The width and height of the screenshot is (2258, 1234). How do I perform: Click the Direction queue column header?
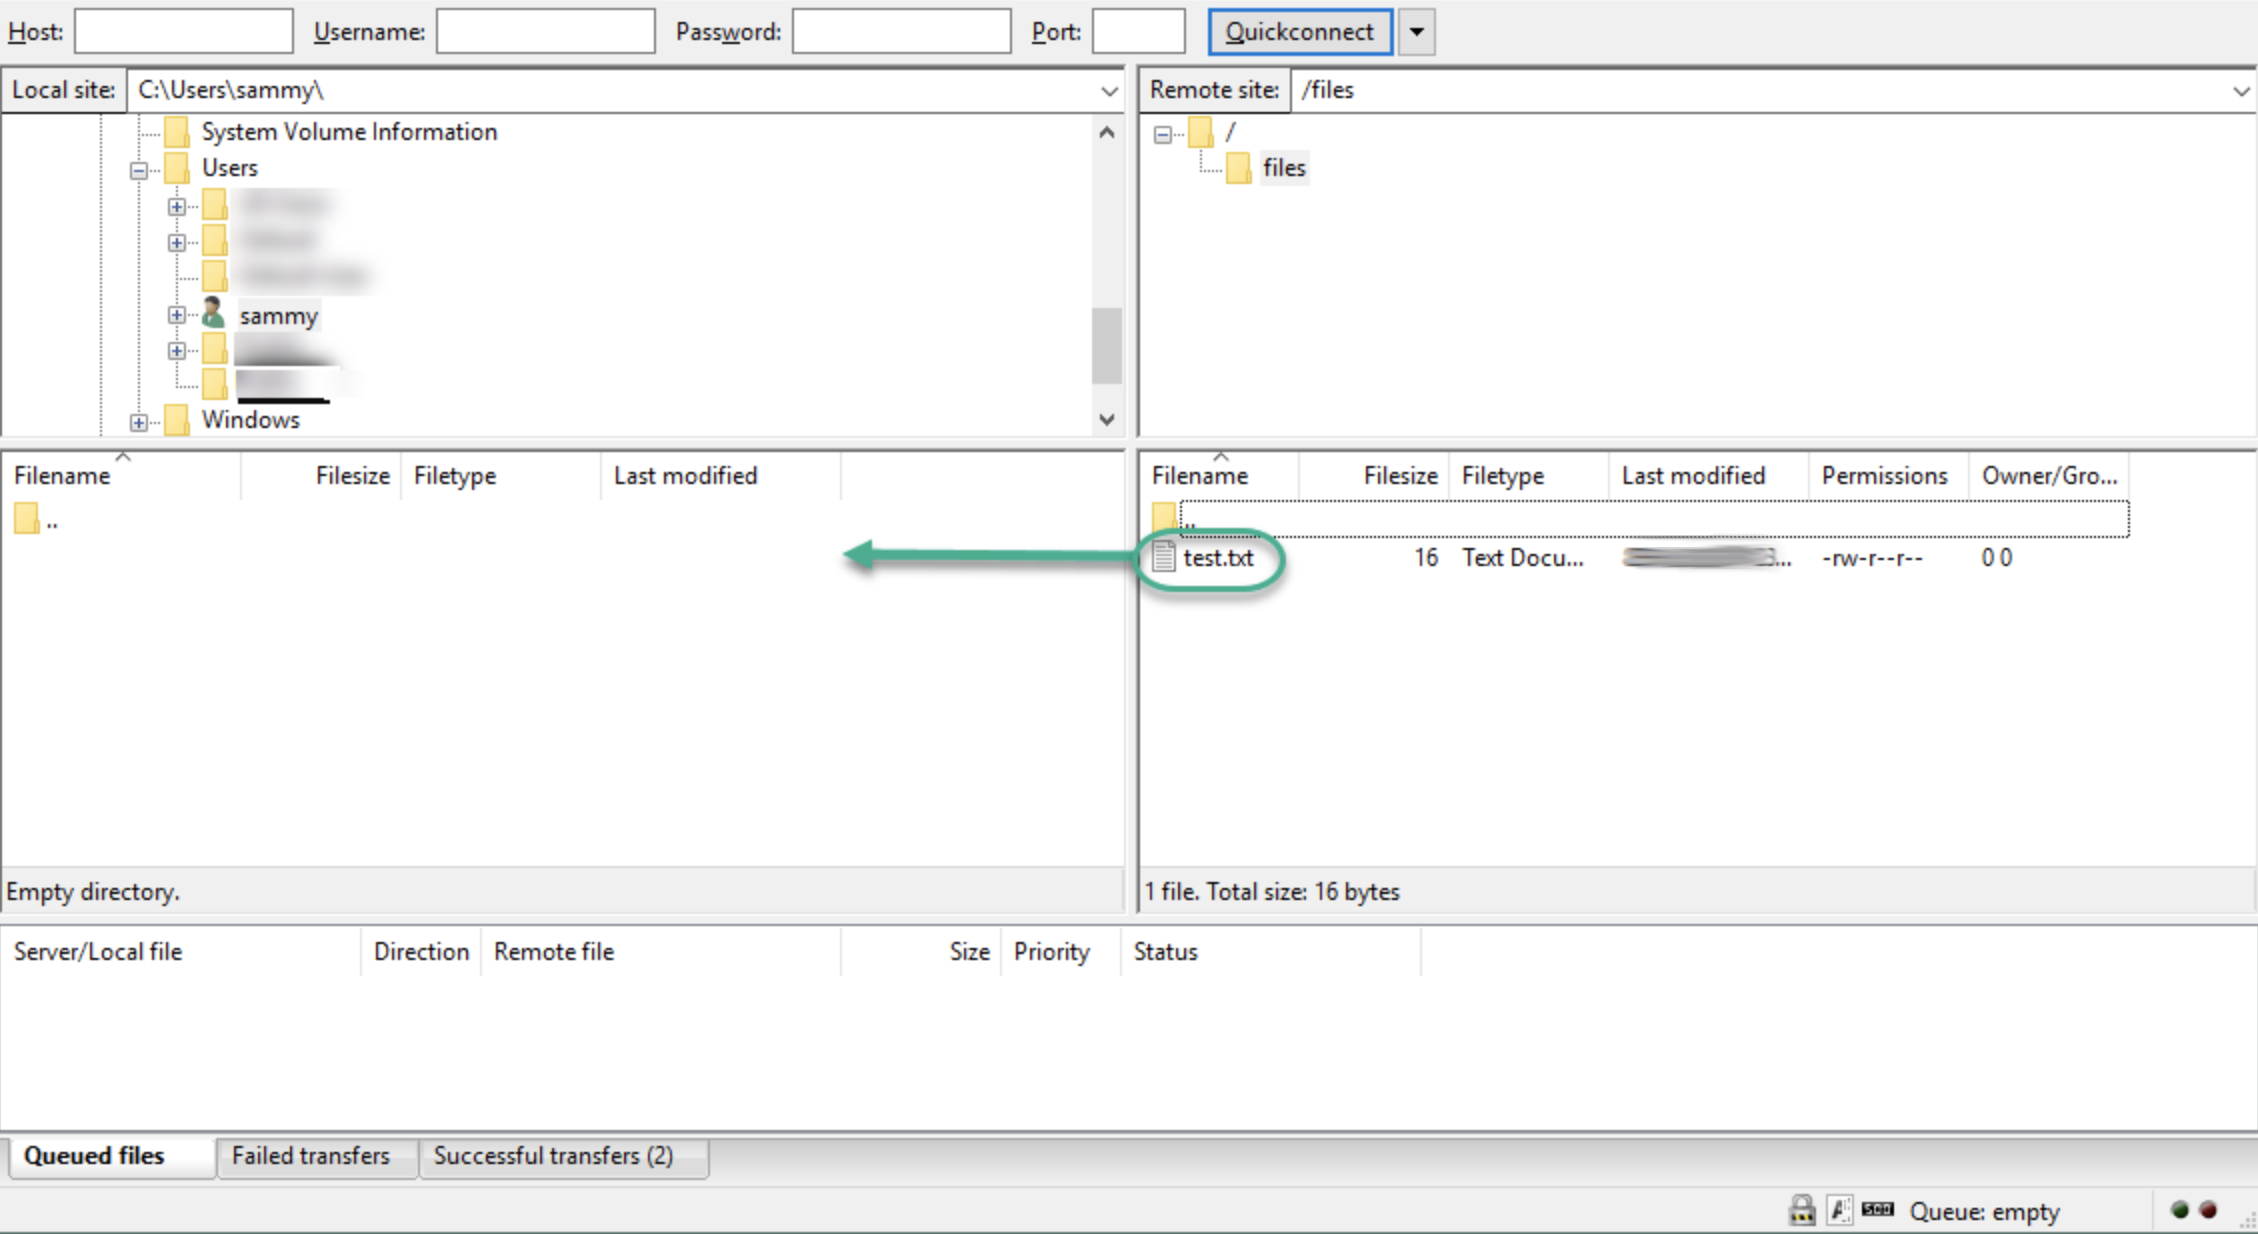coord(421,951)
